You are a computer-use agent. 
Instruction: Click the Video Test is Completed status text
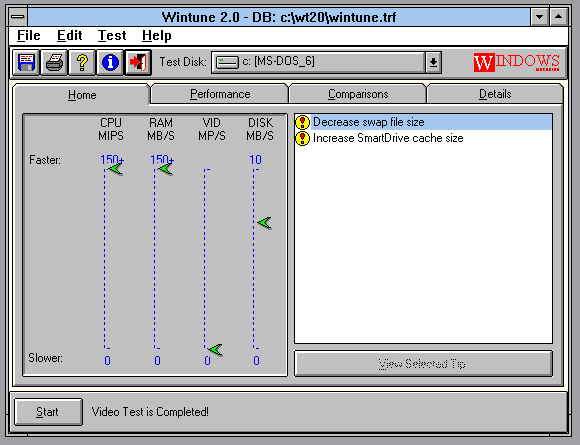(150, 412)
